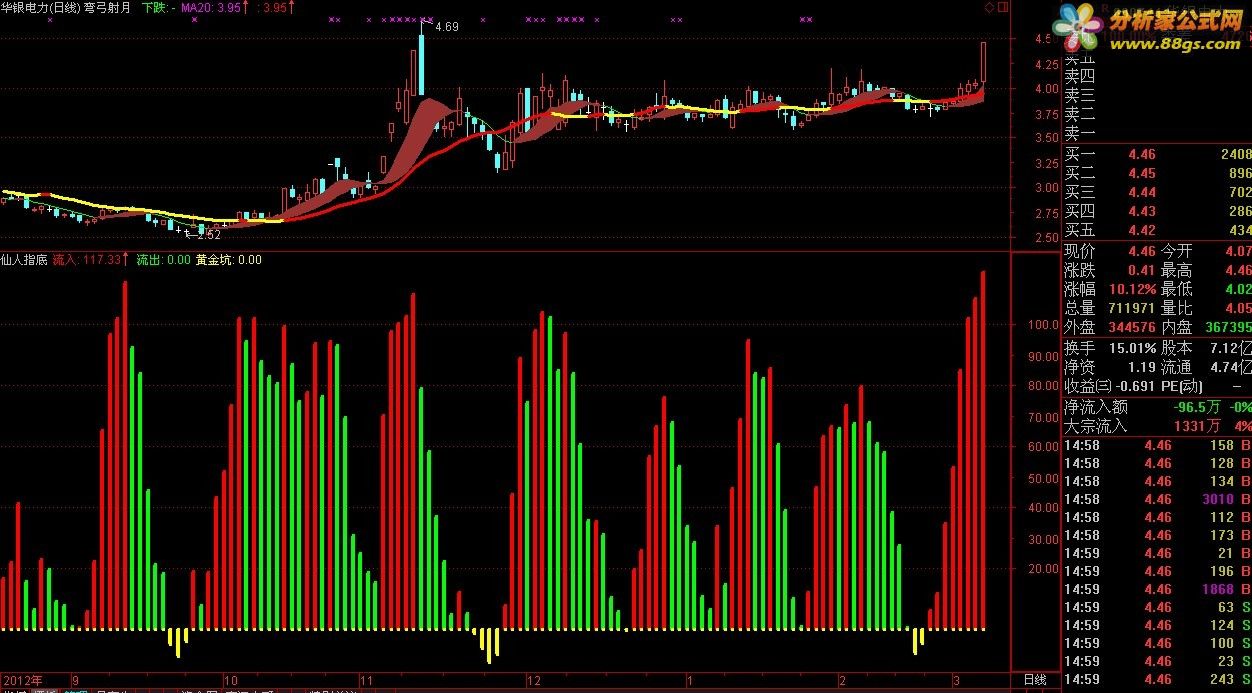Screen dimensions: 1252x693
Task: Click the 2.52 low price marker
Action: 207,234
